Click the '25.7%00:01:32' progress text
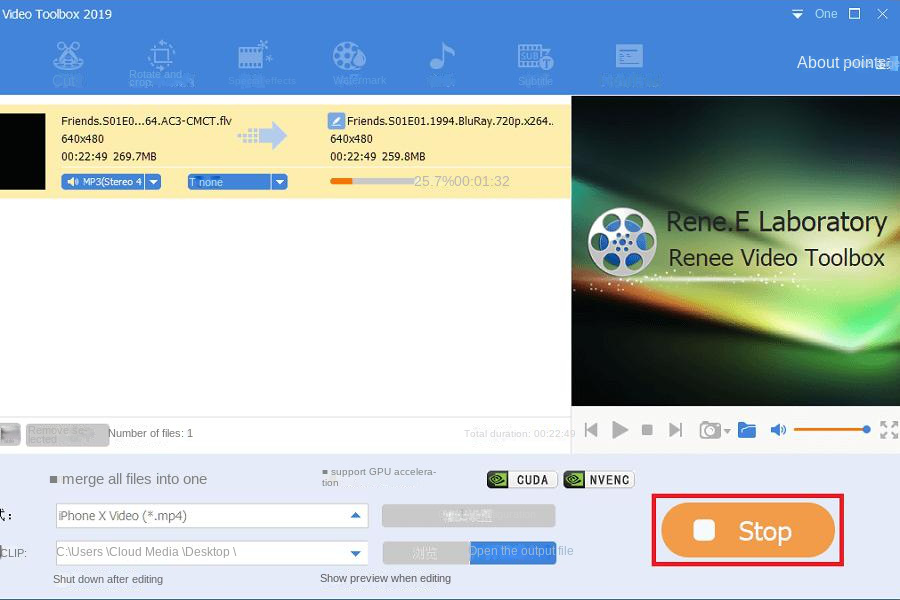 (461, 181)
